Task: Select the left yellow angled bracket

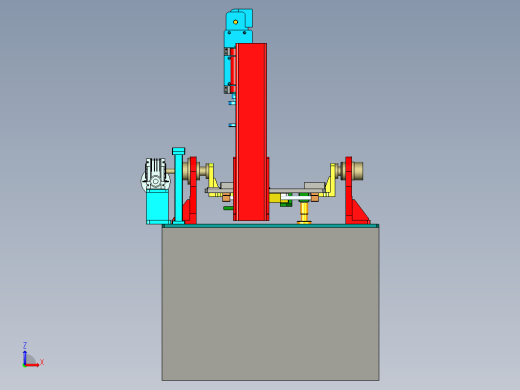Action: pyautogui.click(x=212, y=179)
